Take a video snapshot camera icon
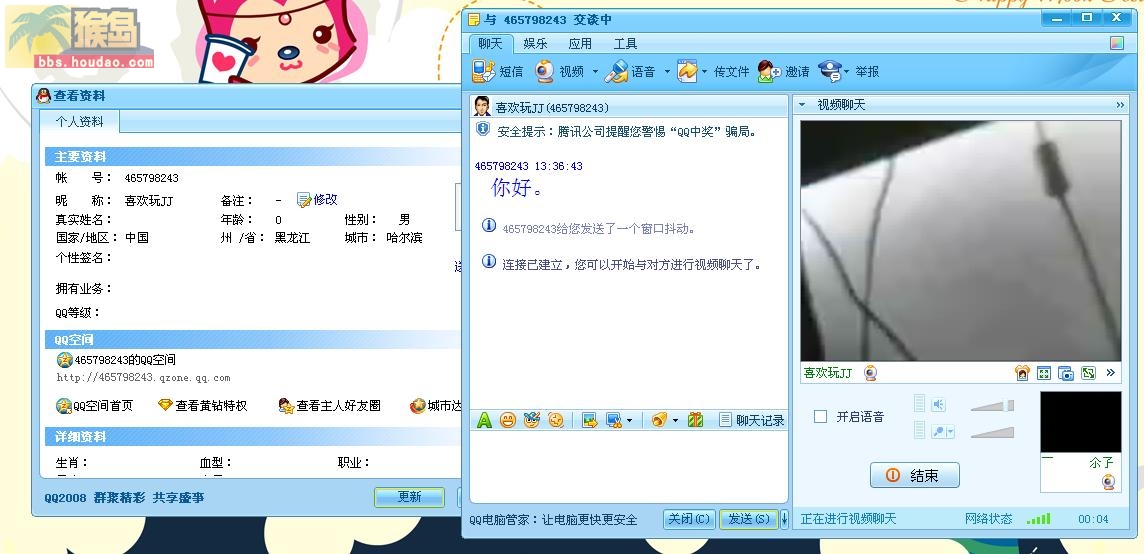The width and height of the screenshot is (1144, 554). point(1066,373)
